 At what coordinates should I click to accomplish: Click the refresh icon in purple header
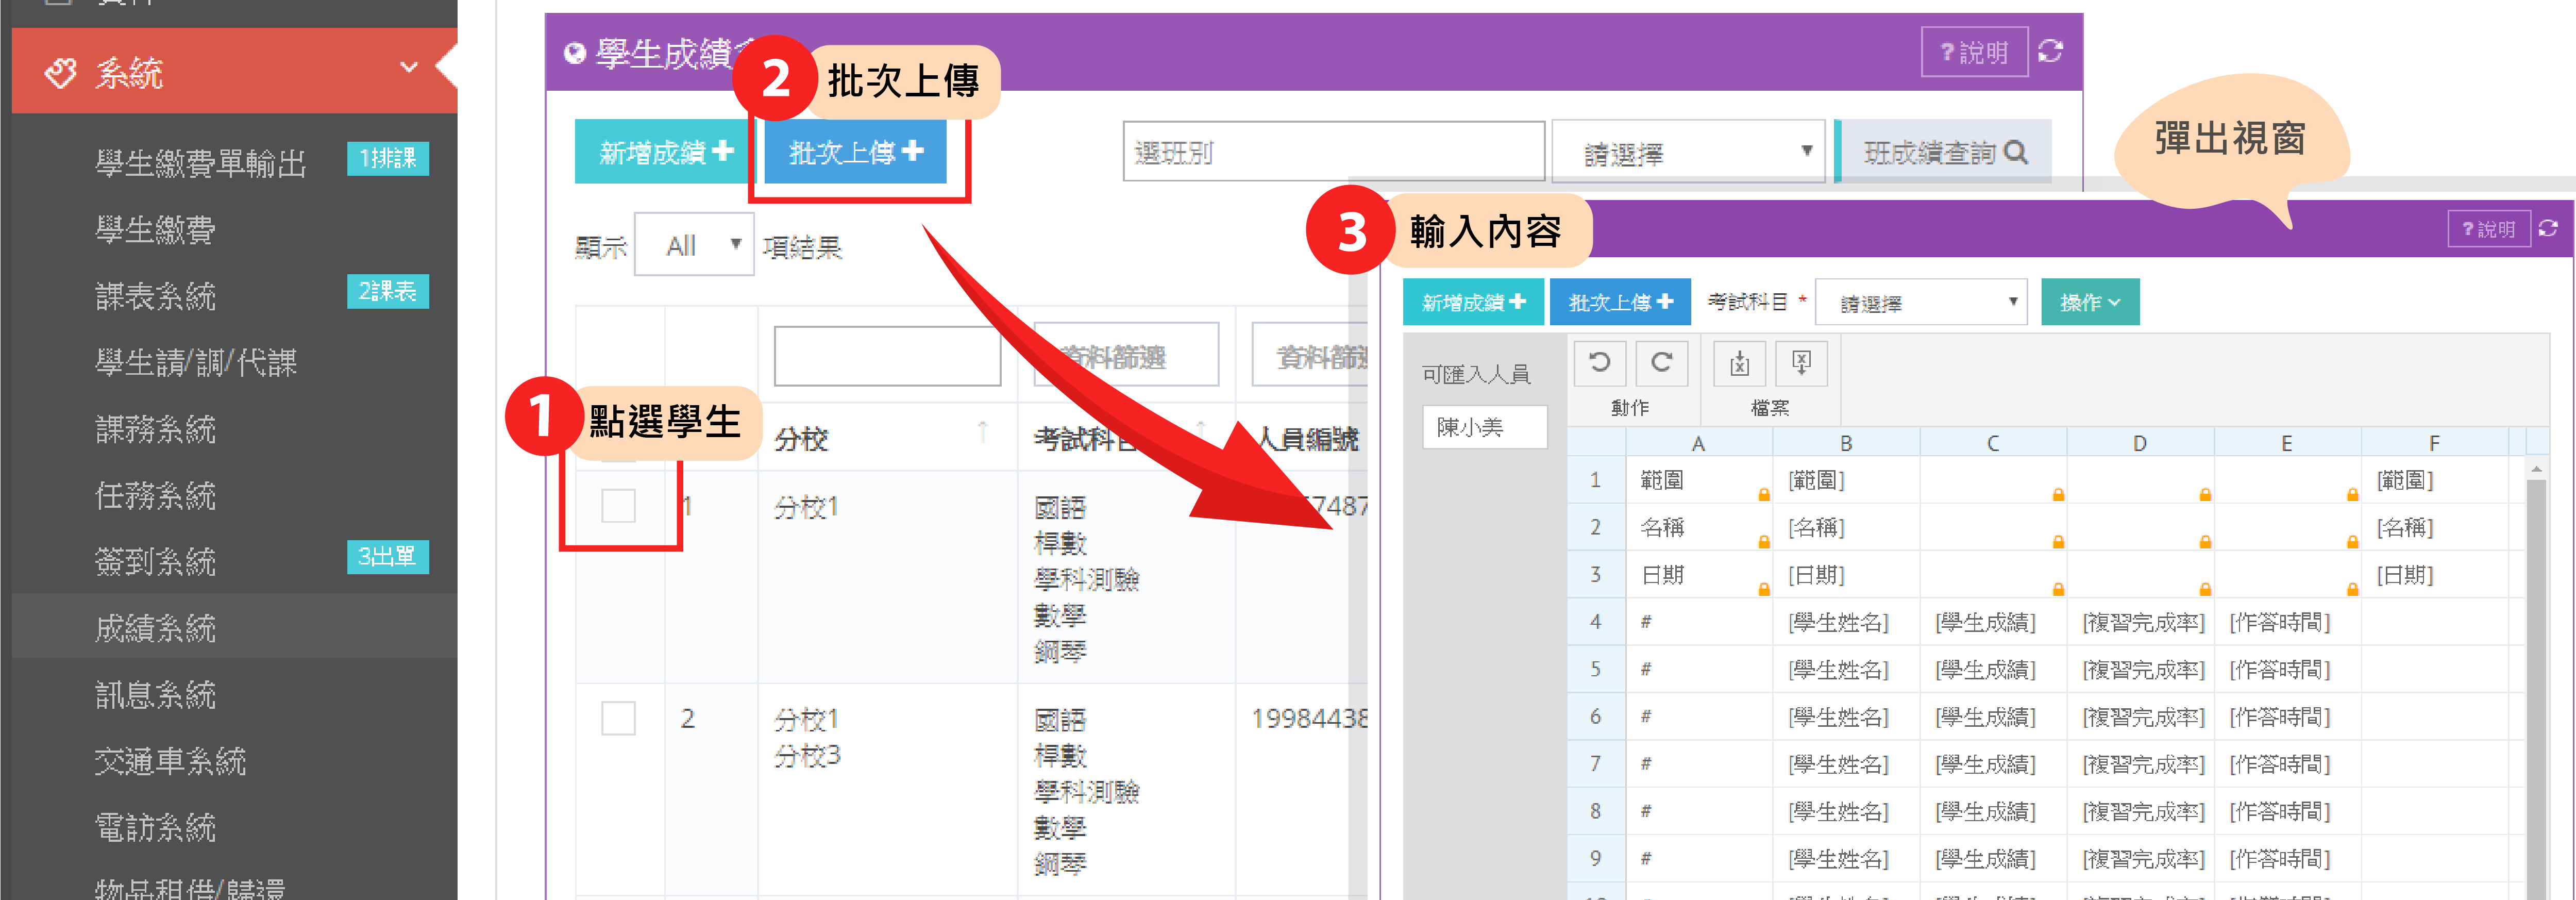point(2050,51)
